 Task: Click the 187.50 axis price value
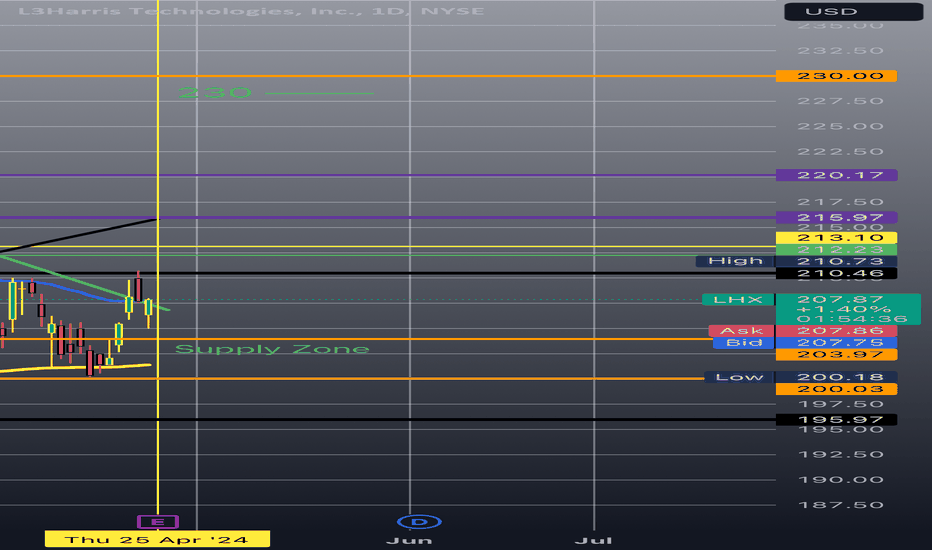[840, 505]
